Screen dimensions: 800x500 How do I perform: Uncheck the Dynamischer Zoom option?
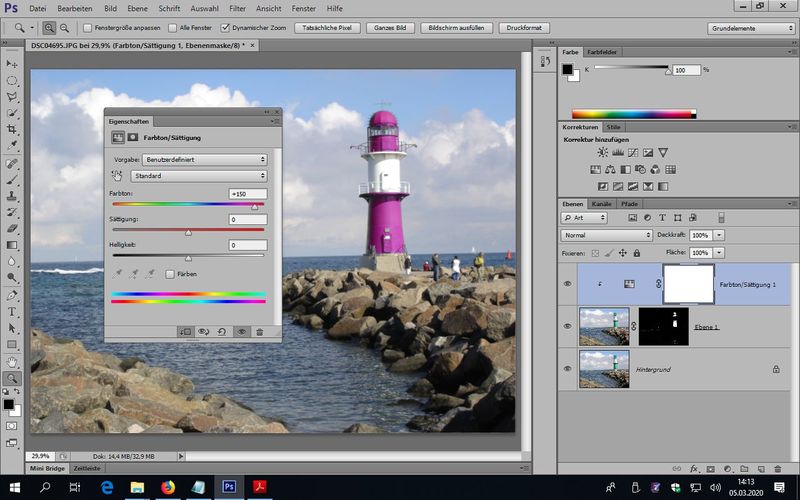(225, 28)
